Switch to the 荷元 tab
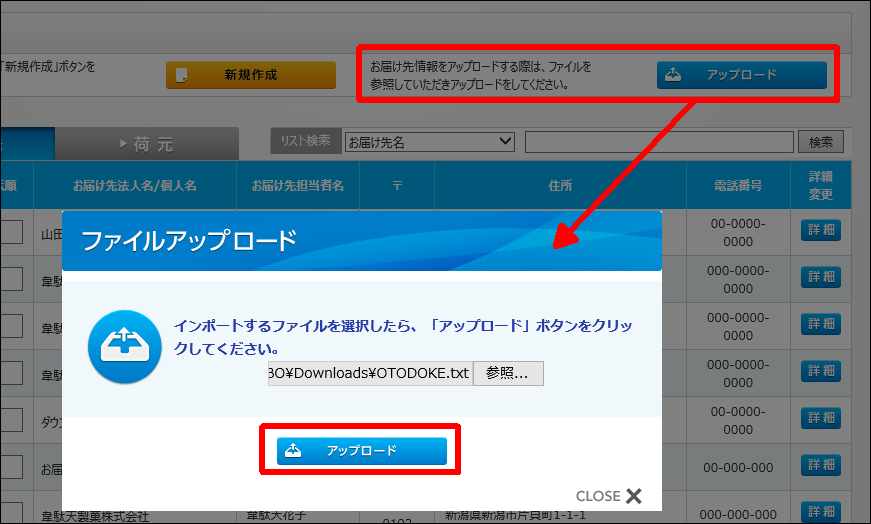The width and height of the screenshot is (871, 524). coord(146,144)
